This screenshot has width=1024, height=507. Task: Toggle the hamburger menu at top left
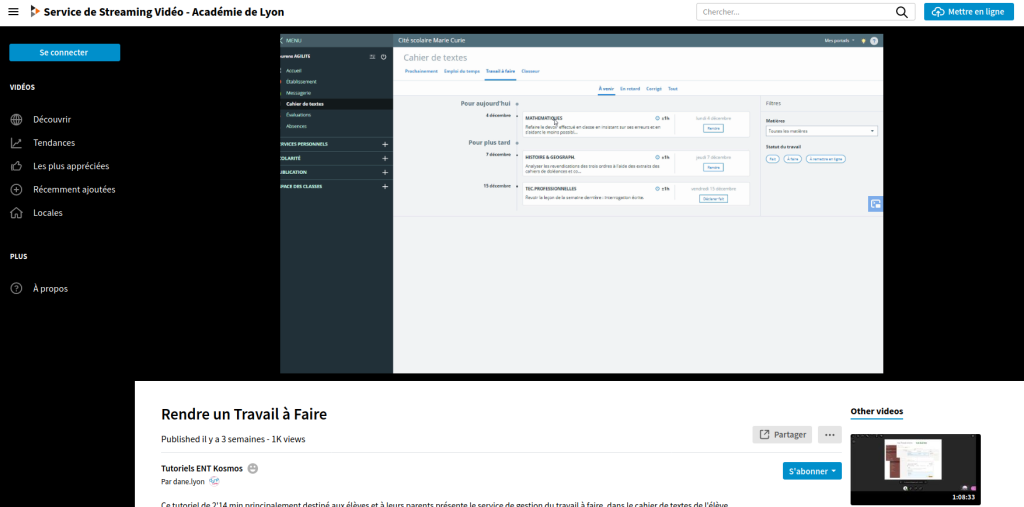[13, 12]
